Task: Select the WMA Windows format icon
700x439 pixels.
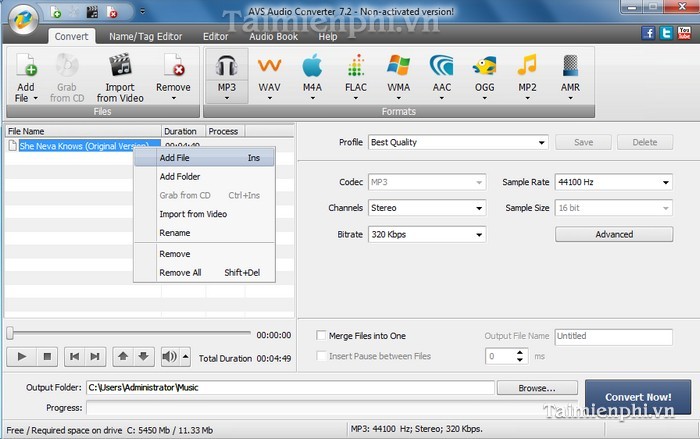Action: [398, 66]
